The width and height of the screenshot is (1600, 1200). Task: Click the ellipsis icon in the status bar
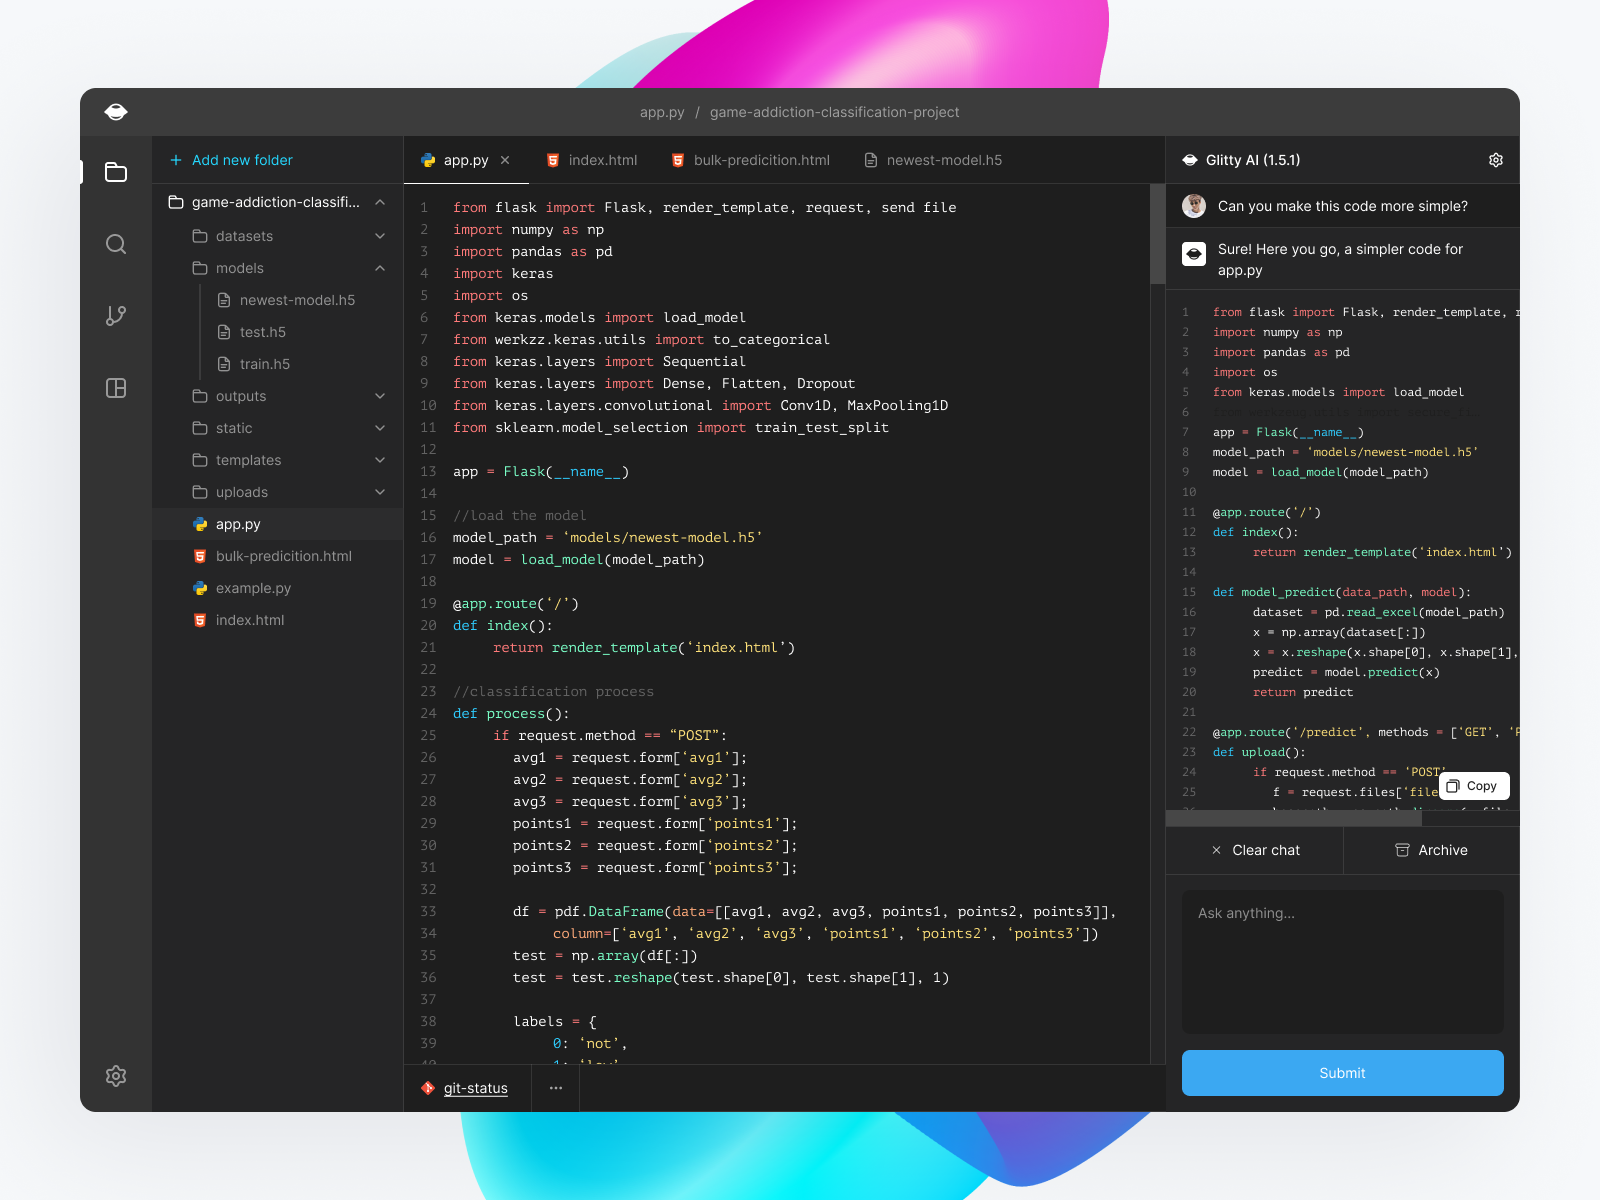click(x=556, y=1088)
